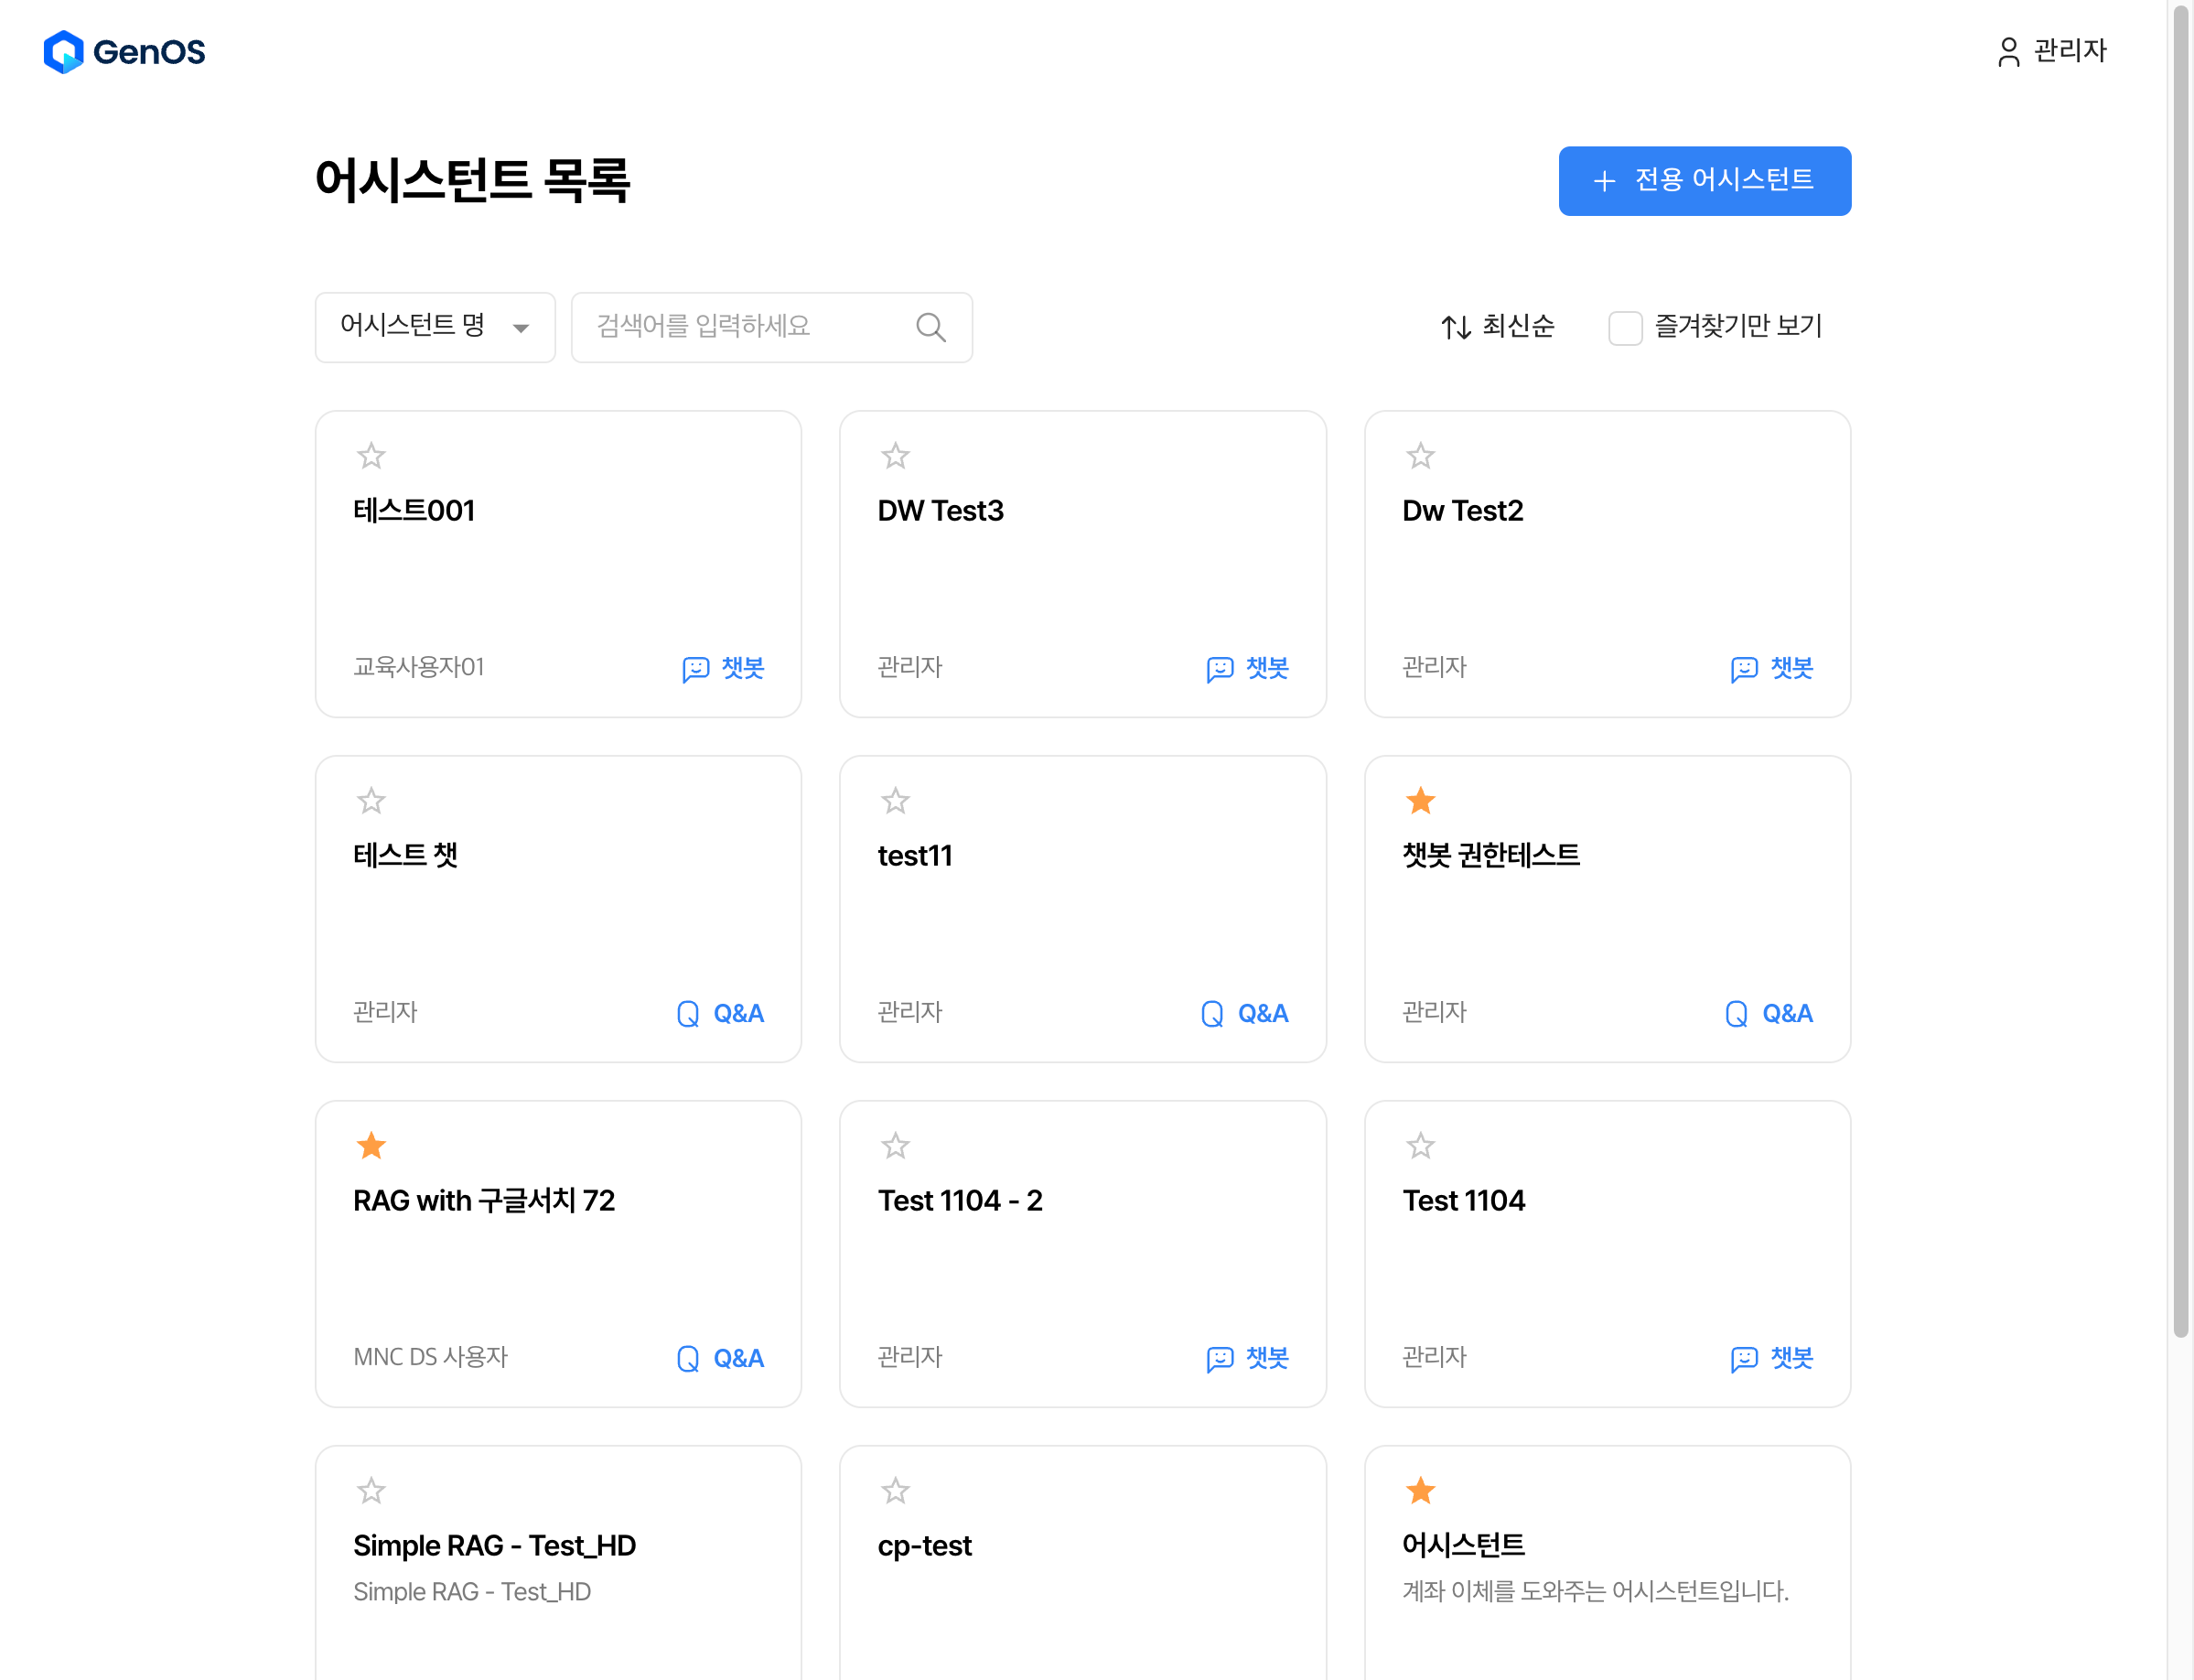Click chatbot icon on 테스트001 card

tap(695, 669)
